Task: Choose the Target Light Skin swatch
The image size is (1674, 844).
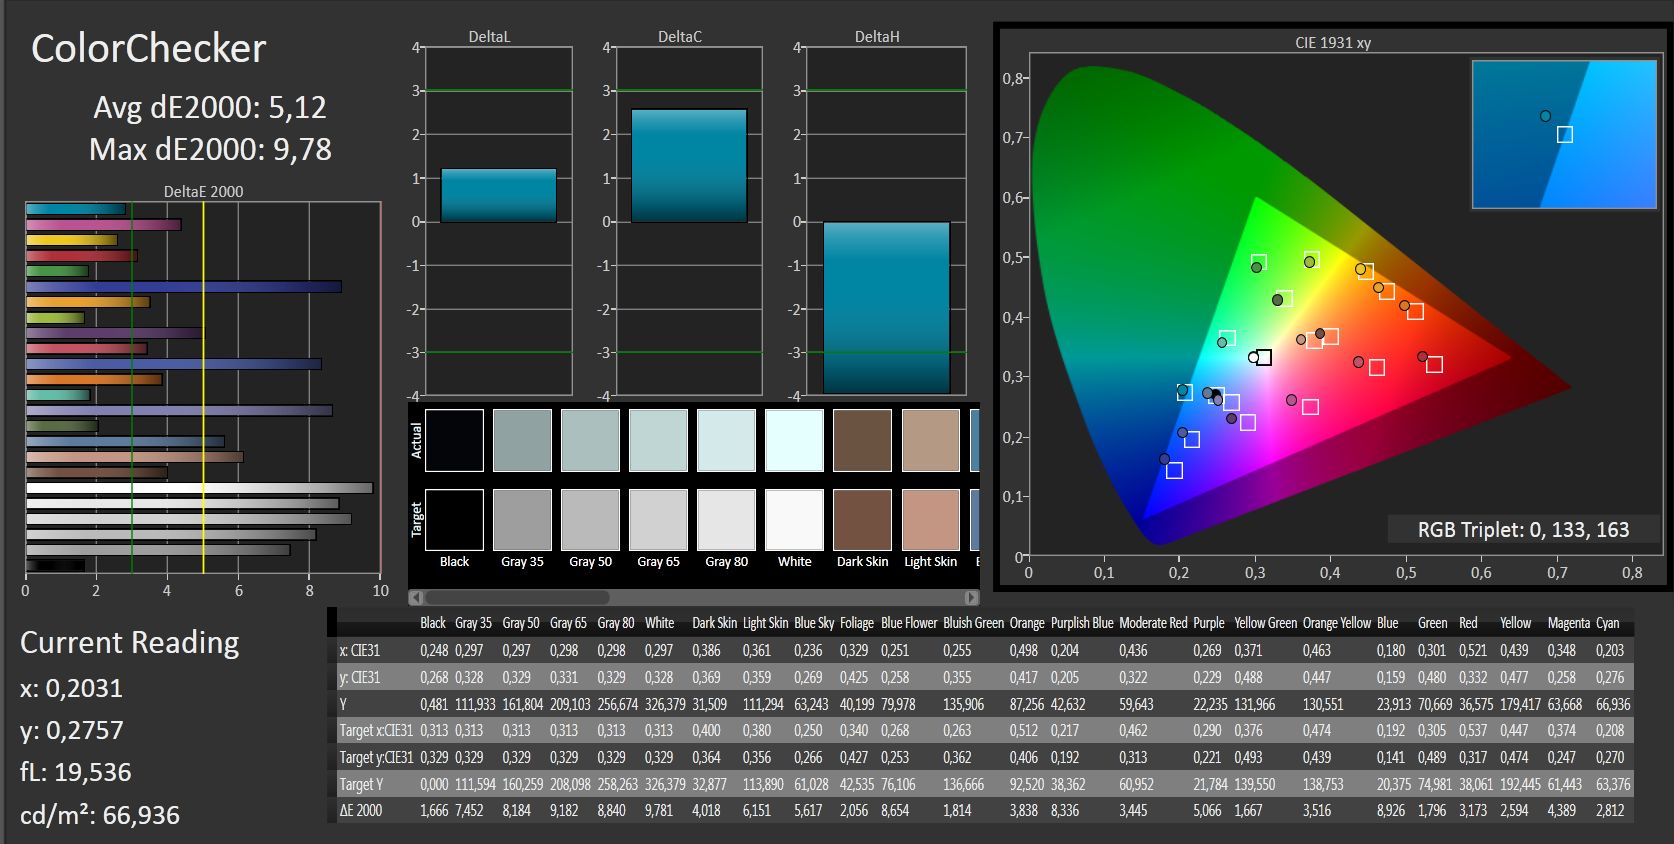Action: (x=930, y=520)
